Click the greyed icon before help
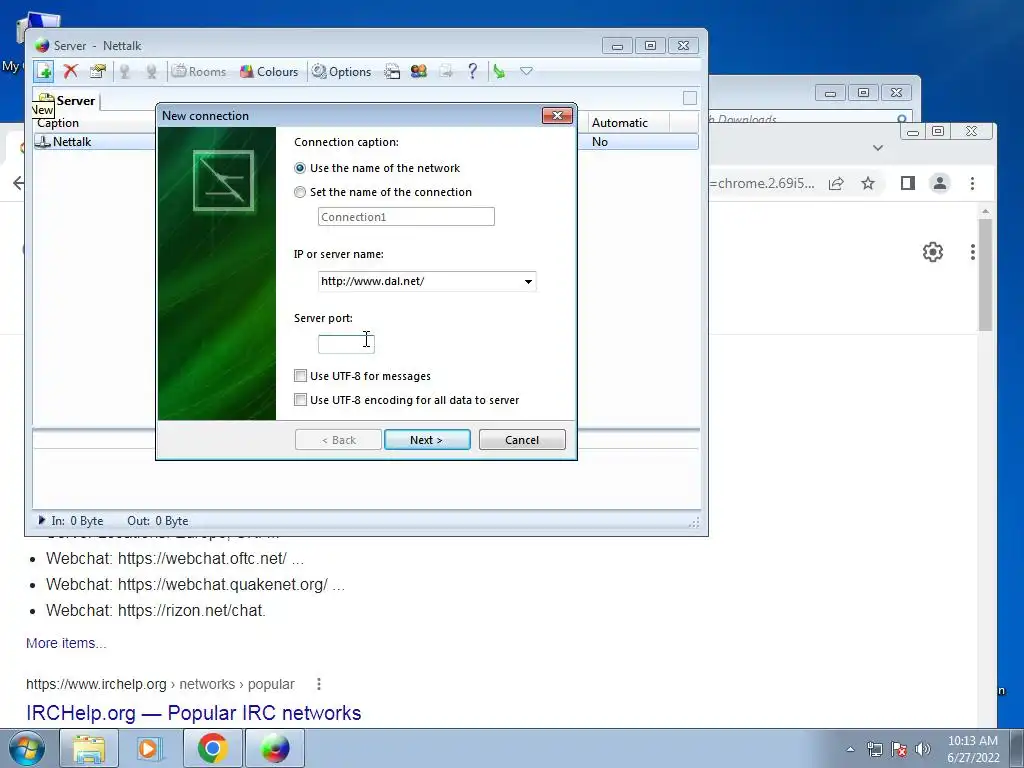Viewport: 1024px width, 768px height. (445, 71)
